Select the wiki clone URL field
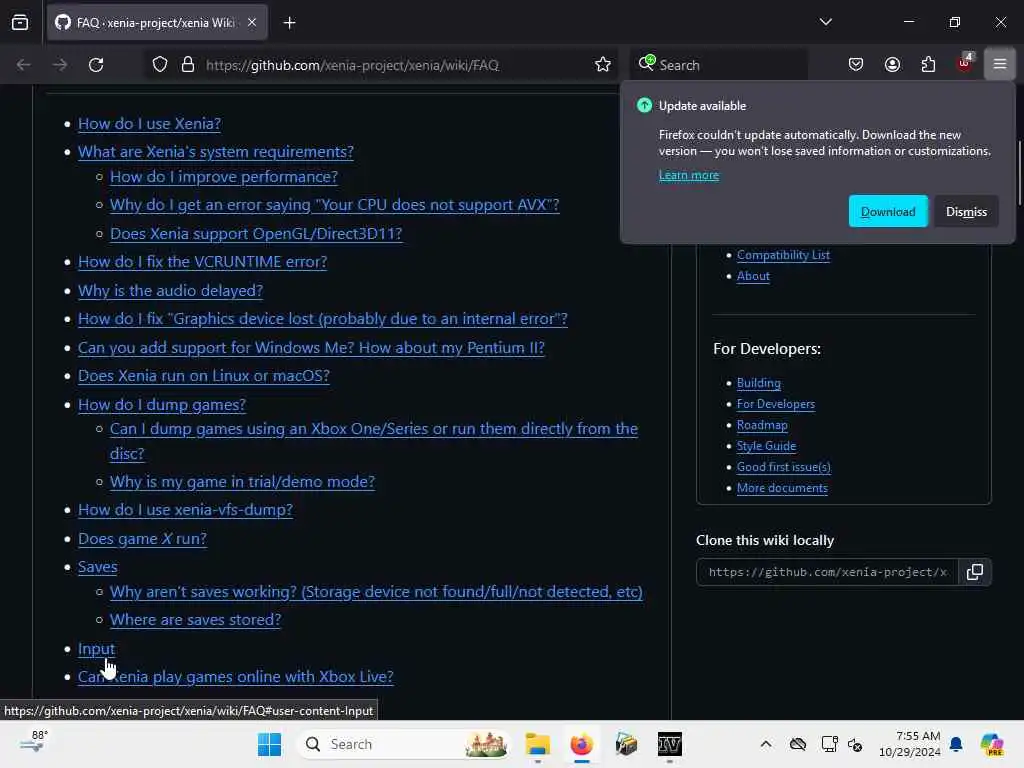1024x768 pixels. point(827,572)
